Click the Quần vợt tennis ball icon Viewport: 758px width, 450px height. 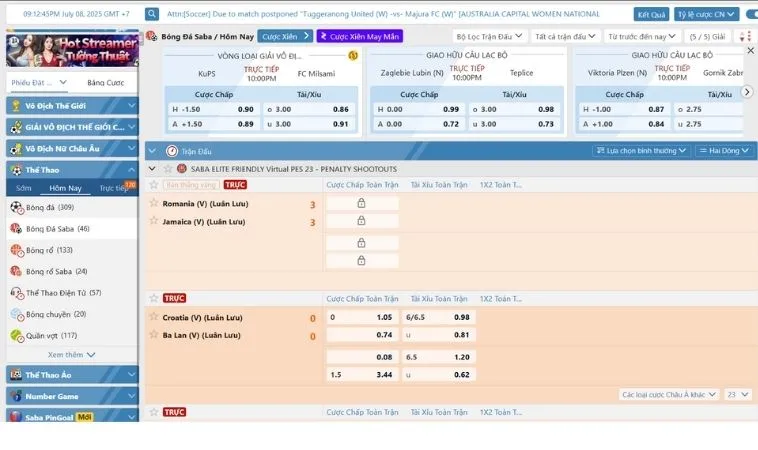(16, 335)
